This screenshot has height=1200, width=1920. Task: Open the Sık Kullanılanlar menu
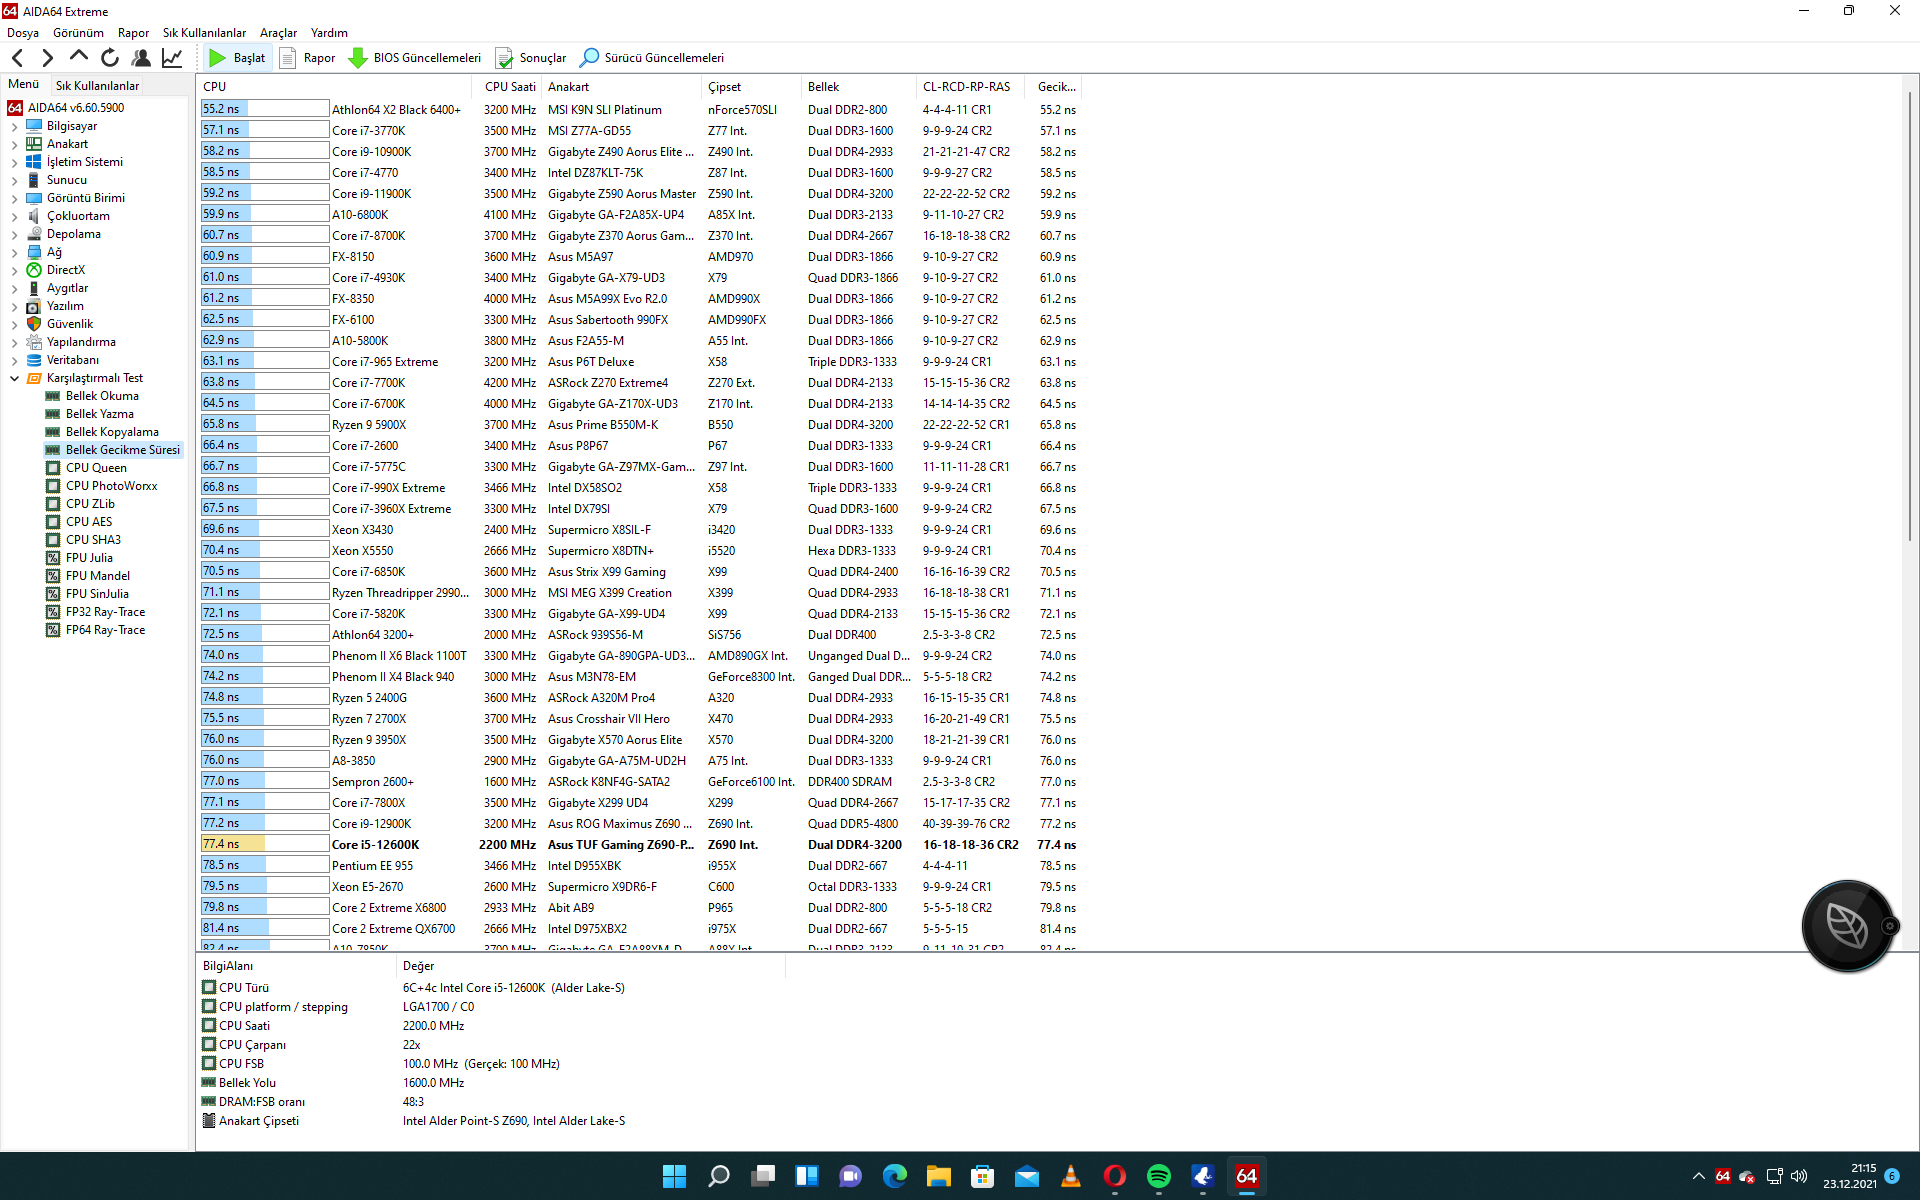(204, 33)
